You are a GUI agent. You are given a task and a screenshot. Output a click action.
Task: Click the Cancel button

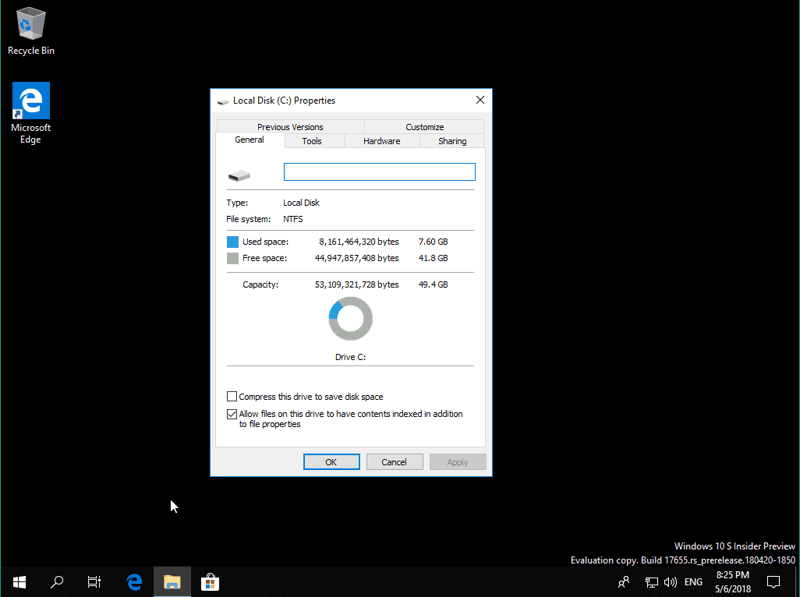394,462
